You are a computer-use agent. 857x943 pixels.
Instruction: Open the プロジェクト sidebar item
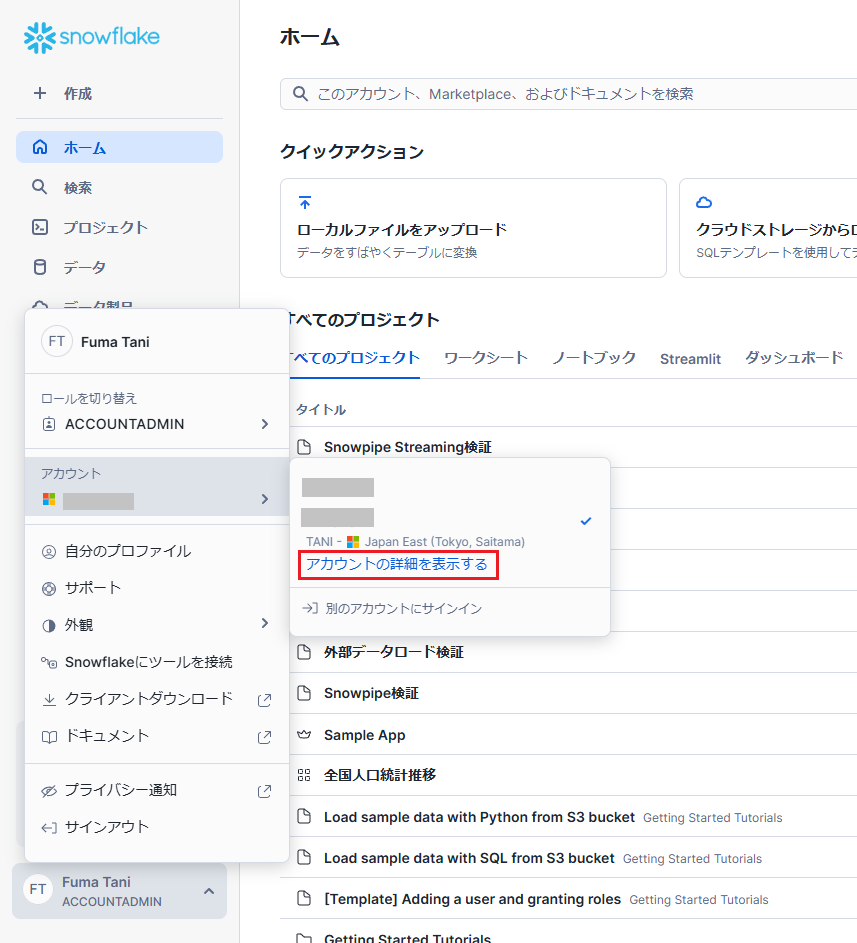pos(119,227)
